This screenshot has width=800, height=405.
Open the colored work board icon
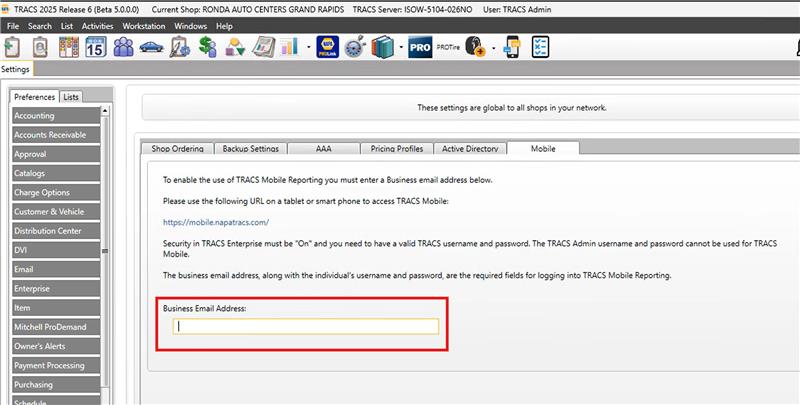[x=68, y=47]
